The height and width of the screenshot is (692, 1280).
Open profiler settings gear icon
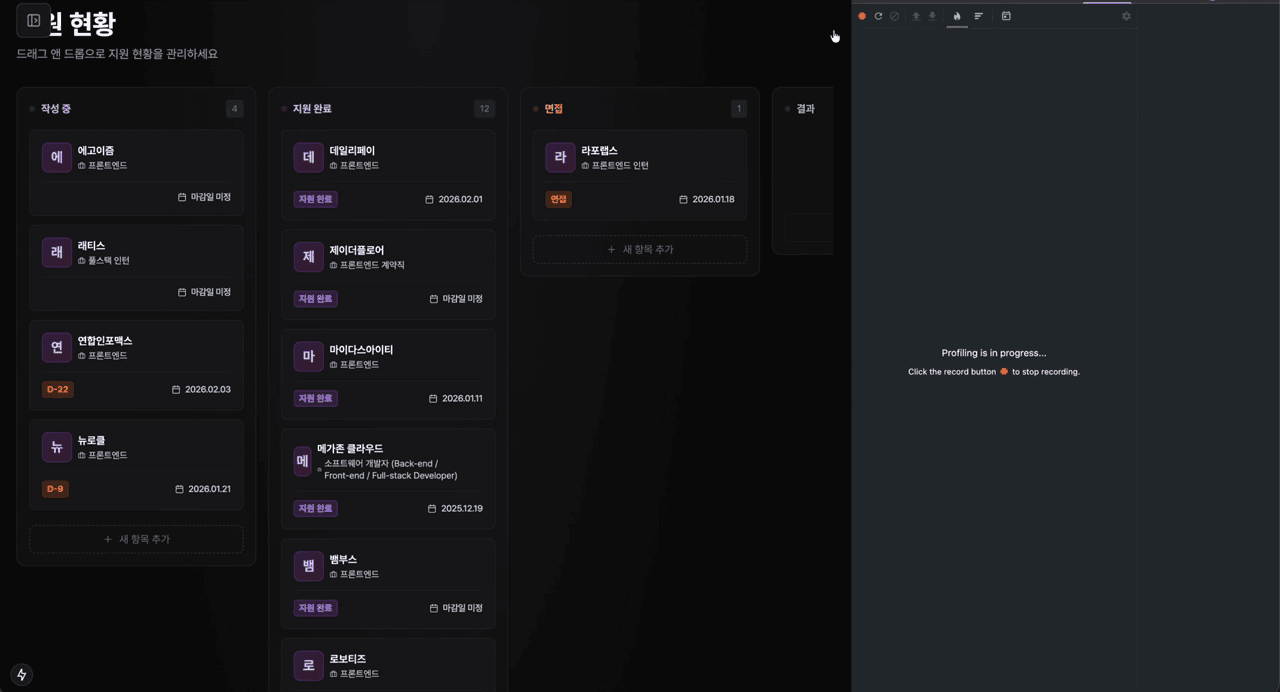tap(1126, 16)
